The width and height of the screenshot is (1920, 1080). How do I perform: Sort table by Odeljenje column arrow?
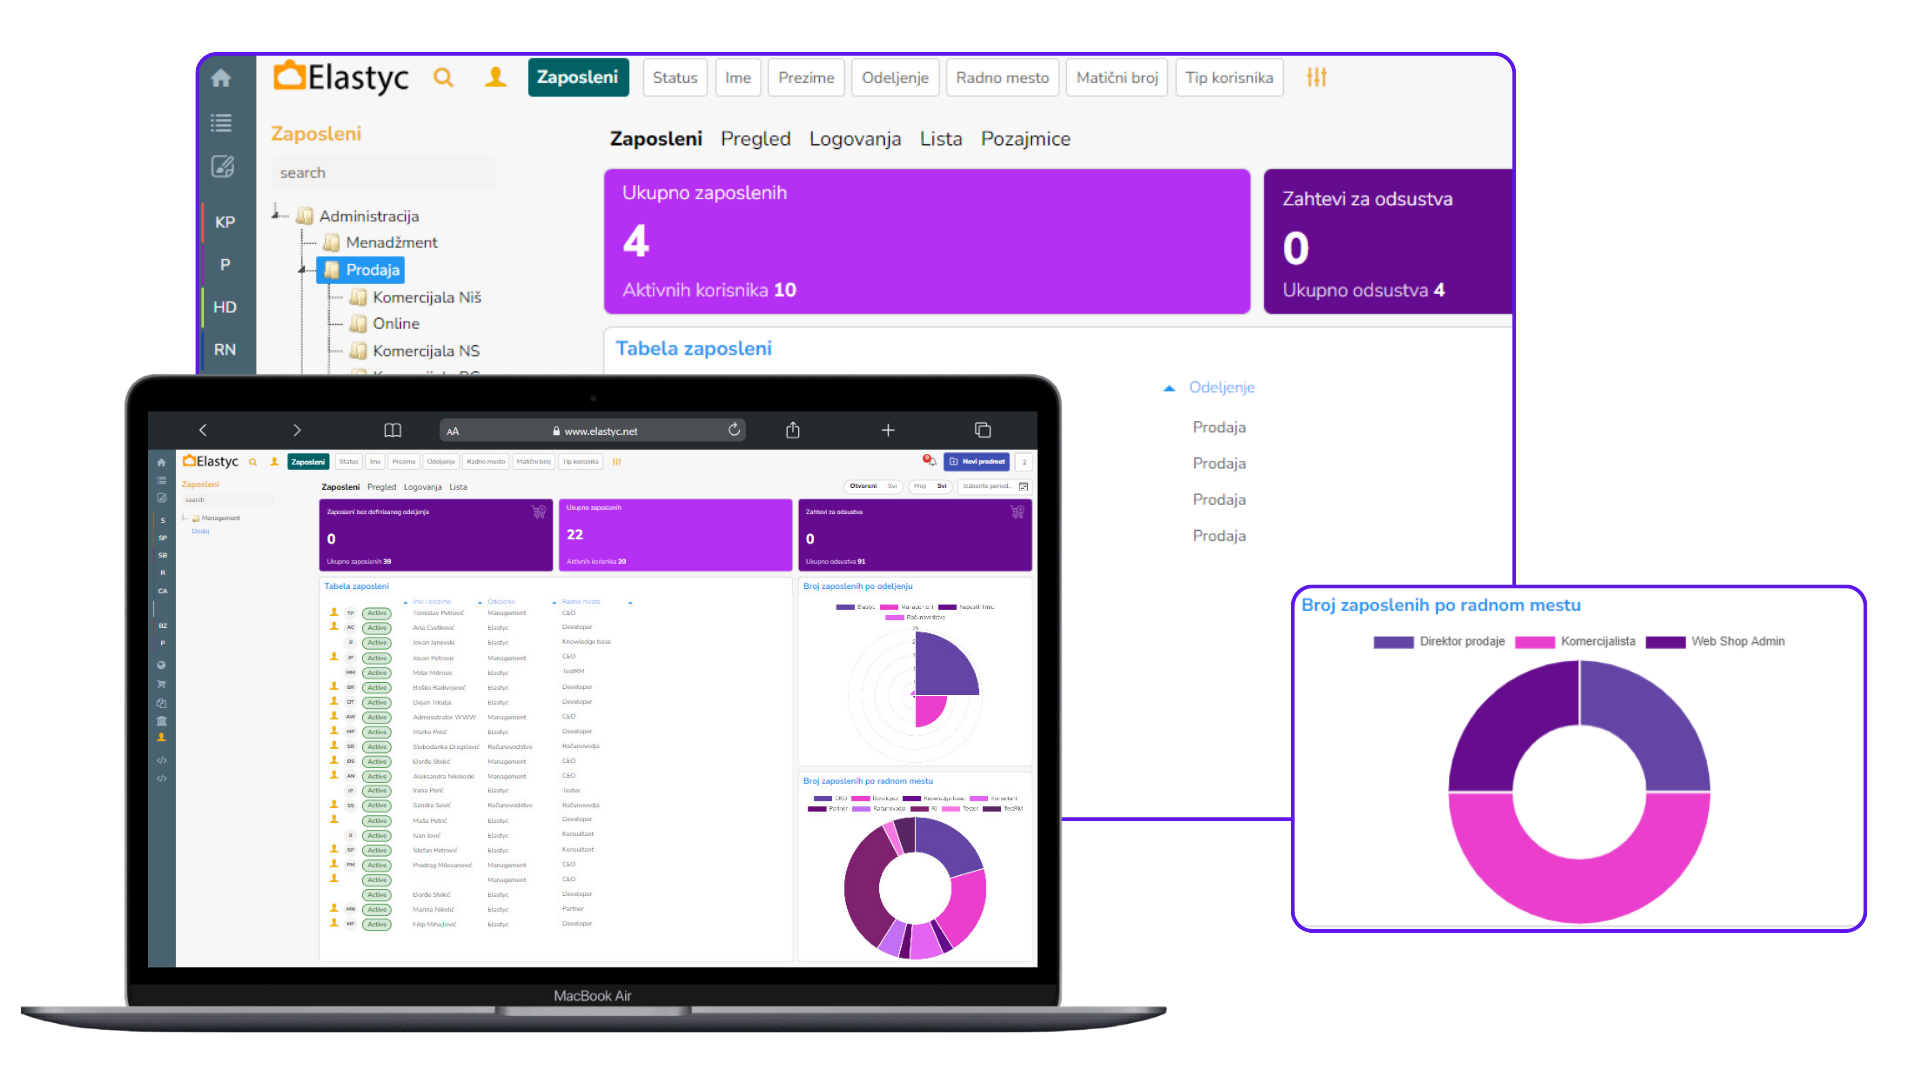tap(1169, 388)
